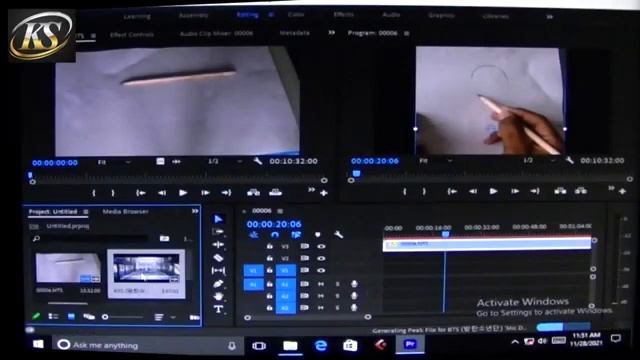Select the Selection tool arrow

(218, 219)
